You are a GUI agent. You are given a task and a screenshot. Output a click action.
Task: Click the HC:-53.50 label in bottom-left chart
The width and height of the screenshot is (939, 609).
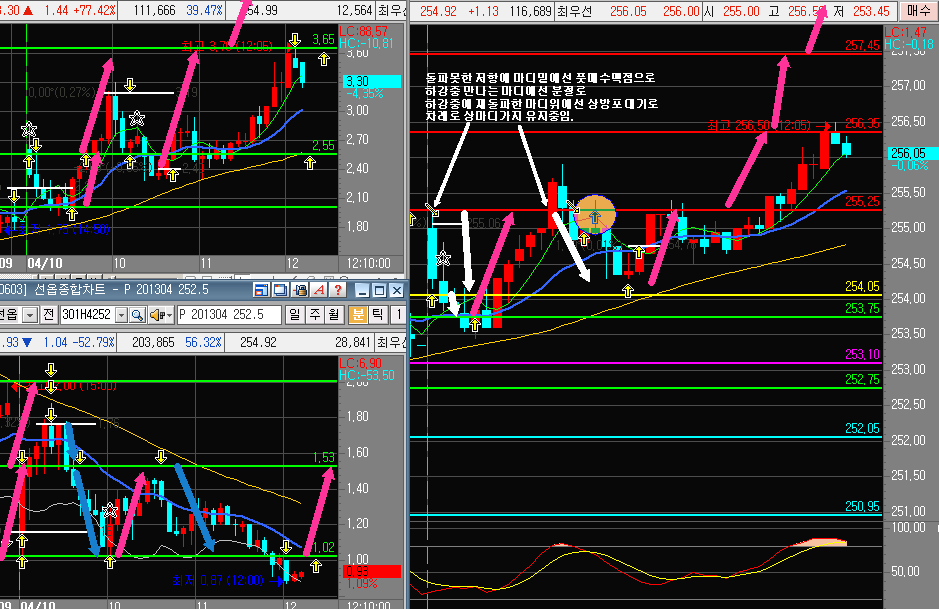366,375
